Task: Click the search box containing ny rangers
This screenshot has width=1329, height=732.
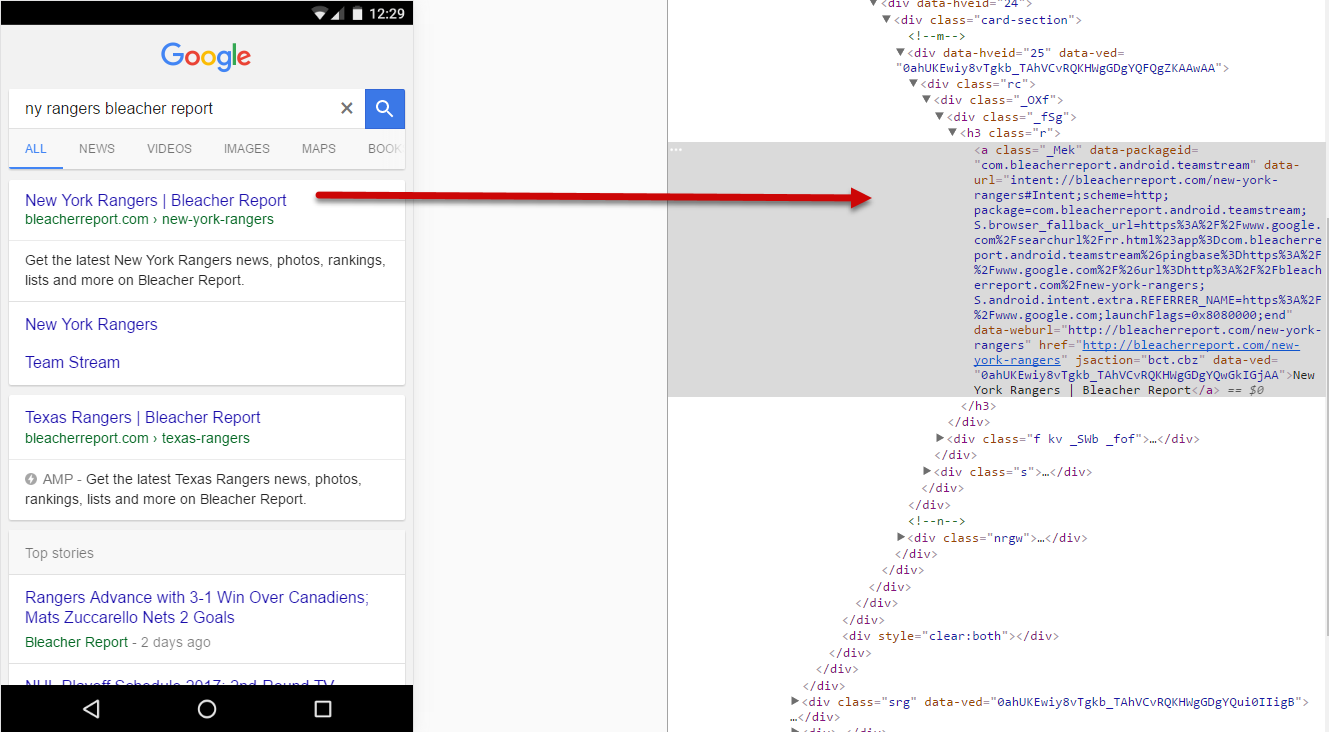Action: (175, 109)
